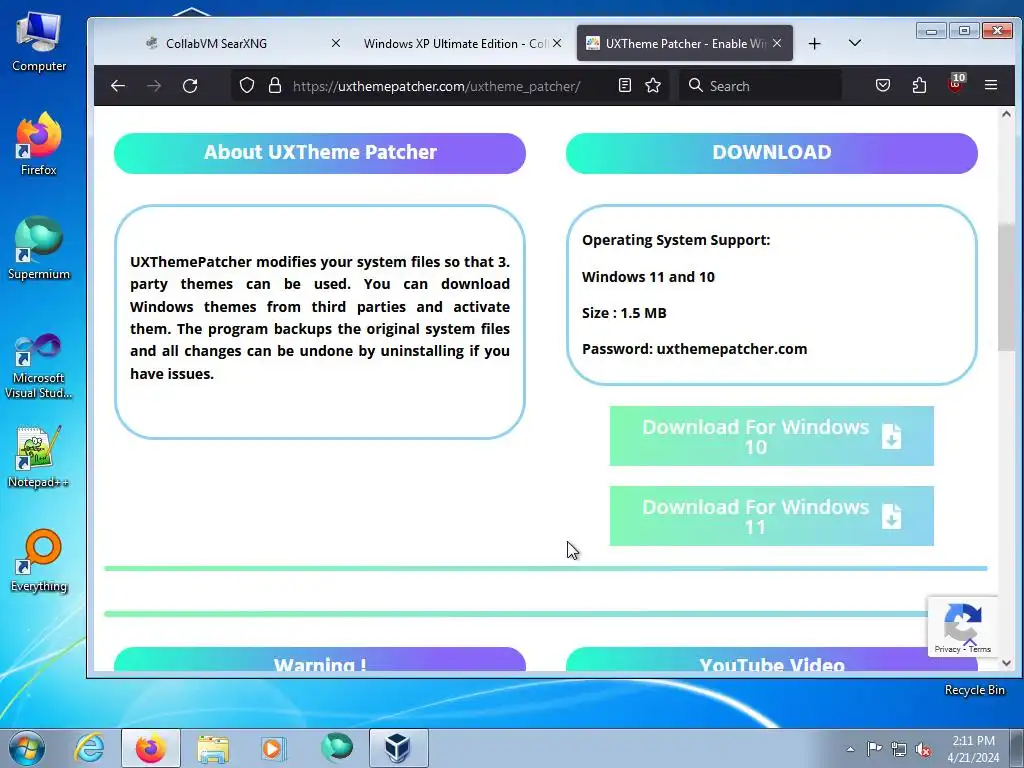Open uBlock Origin extension with badge 10
This screenshot has height=768, width=1024.
coord(956,84)
